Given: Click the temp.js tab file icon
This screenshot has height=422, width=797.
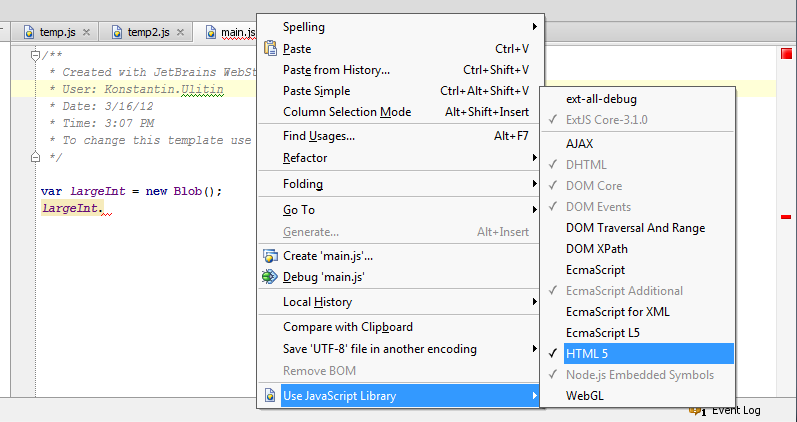Looking at the screenshot, I should [x=29, y=32].
